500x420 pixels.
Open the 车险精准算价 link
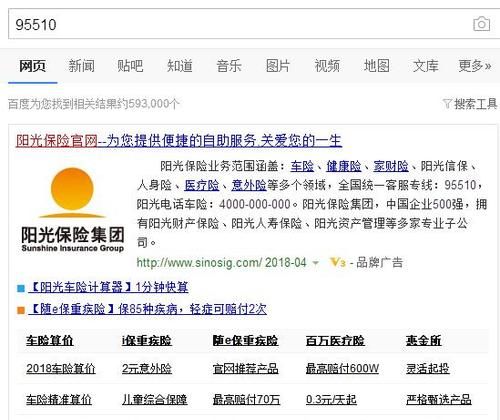click(x=59, y=399)
